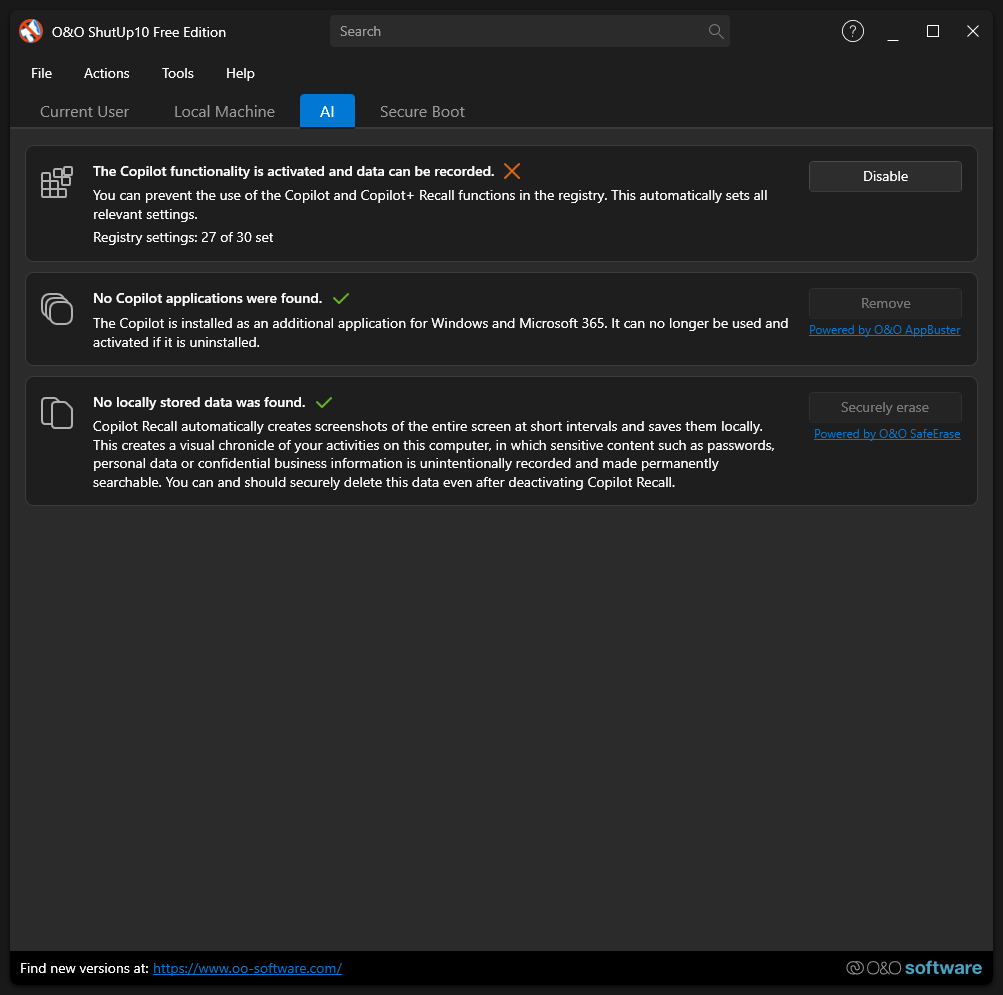Screen dimensions: 1003x995
Task: Click 'No locally stored data was found.' heading
Action: 199,402
